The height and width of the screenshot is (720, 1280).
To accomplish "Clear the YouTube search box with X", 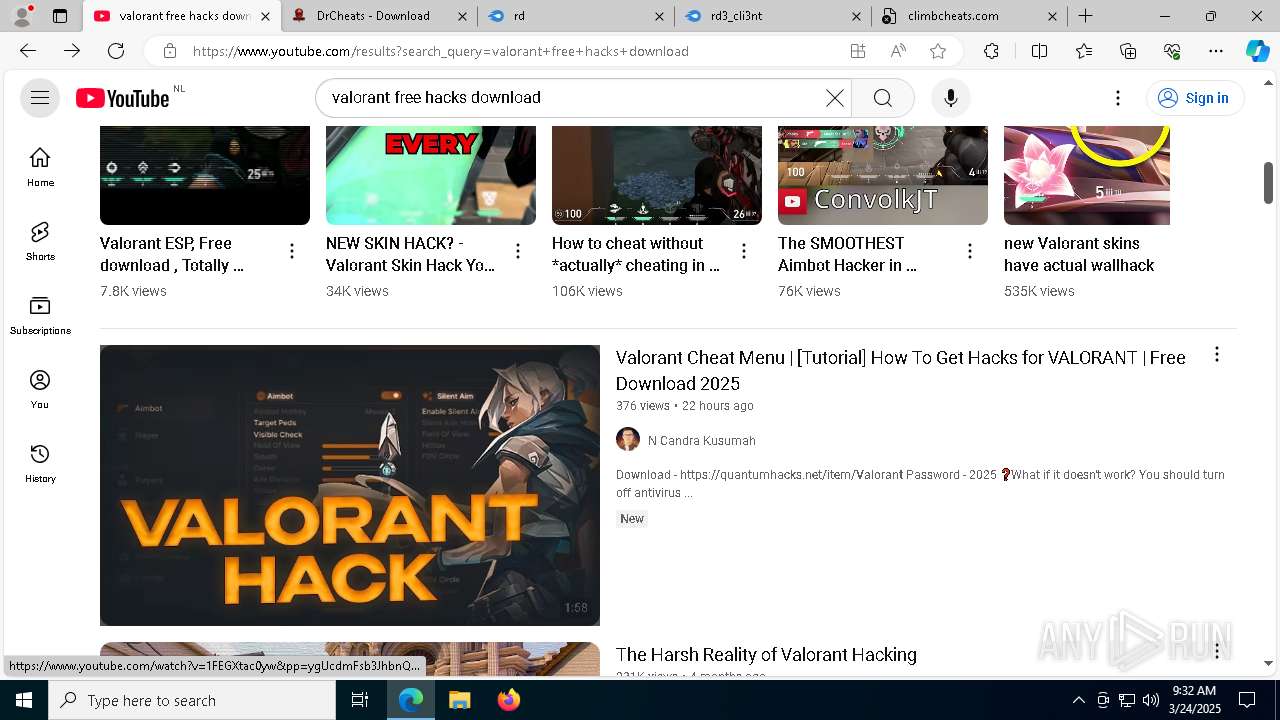I will coord(834,97).
